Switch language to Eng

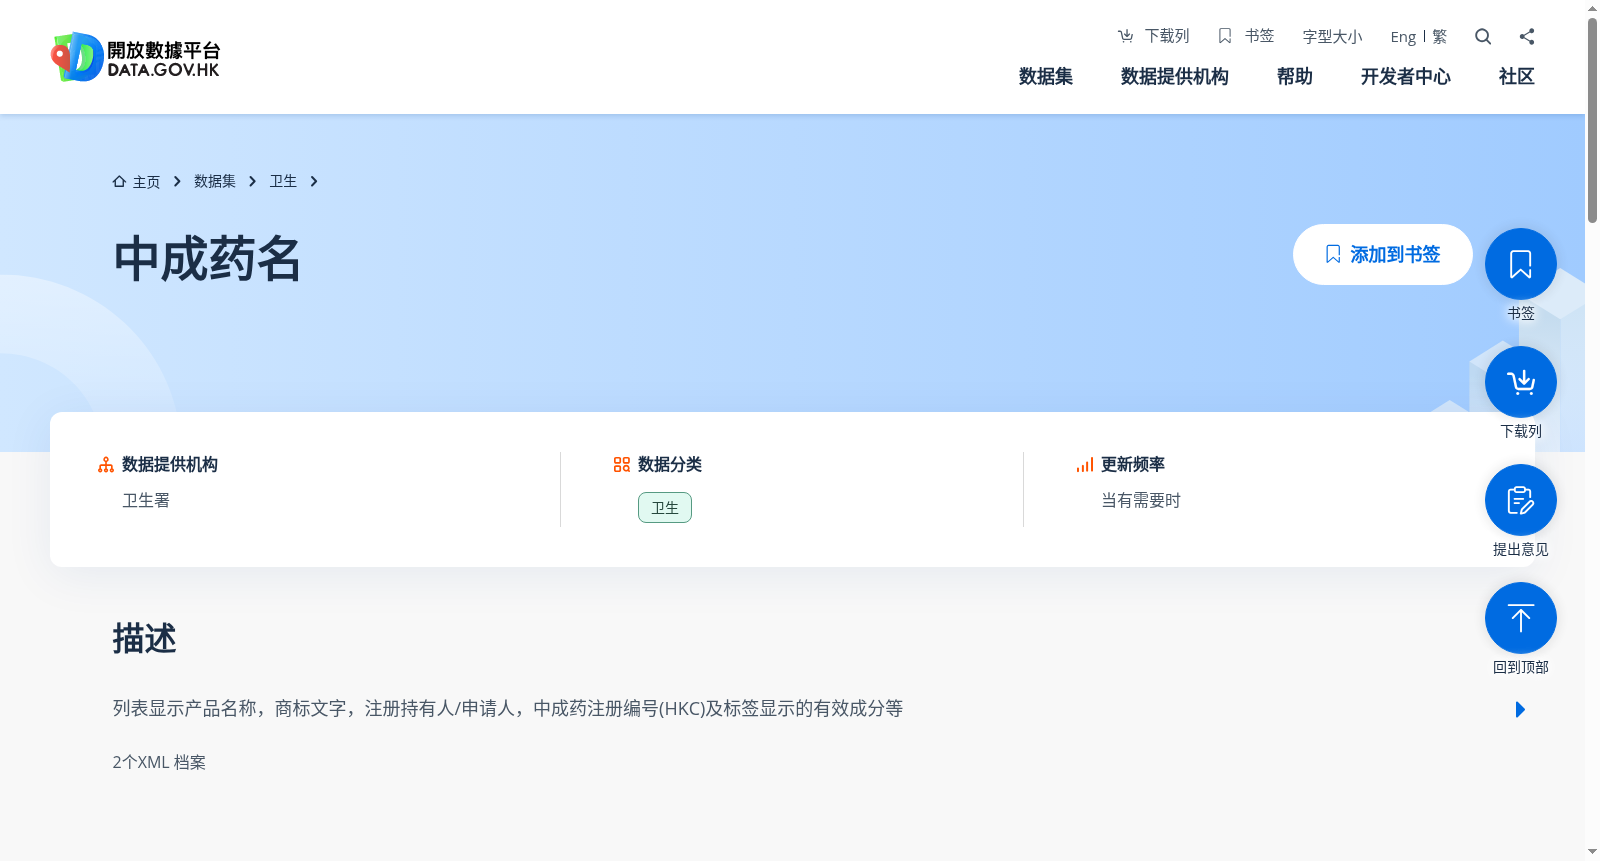click(x=1403, y=37)
